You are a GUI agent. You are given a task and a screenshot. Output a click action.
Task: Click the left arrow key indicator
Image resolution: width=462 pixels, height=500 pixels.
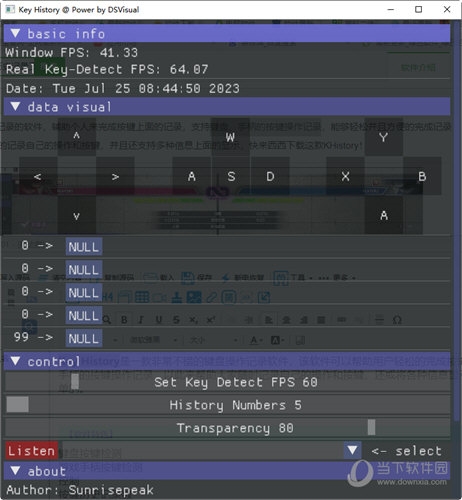38,176
